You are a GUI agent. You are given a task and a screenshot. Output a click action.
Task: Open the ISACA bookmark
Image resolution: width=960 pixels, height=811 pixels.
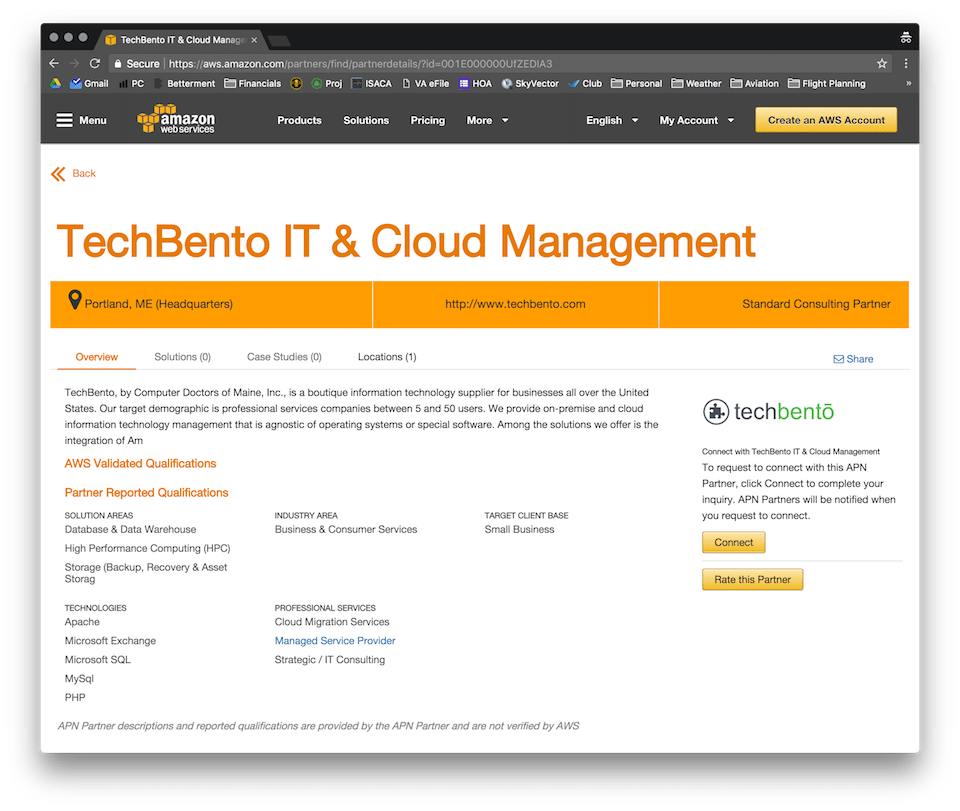pos(372,83)
